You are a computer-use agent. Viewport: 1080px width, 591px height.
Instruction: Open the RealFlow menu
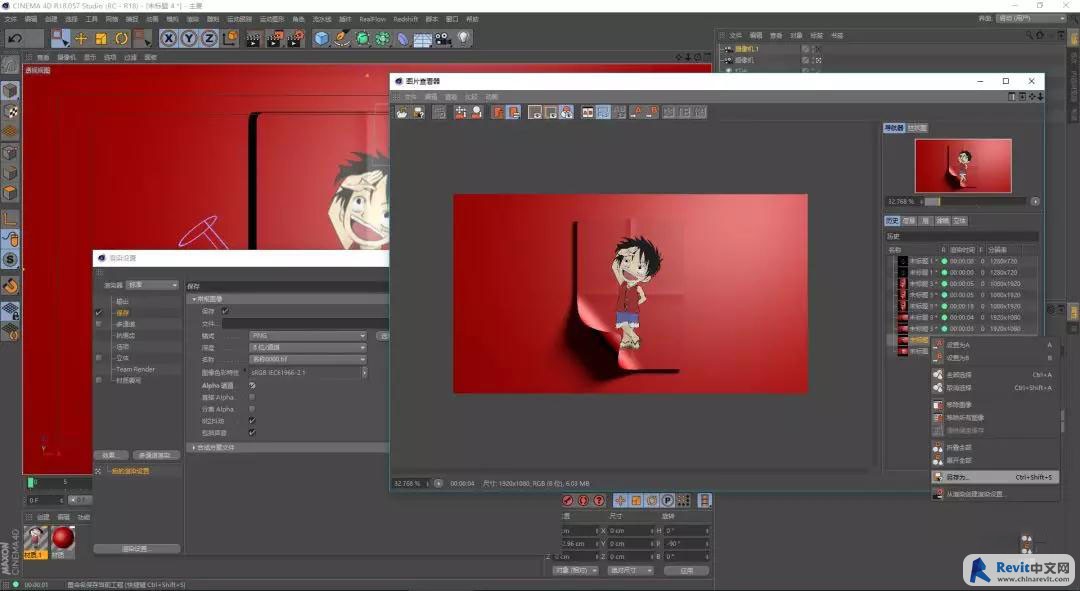pos(372,19)
